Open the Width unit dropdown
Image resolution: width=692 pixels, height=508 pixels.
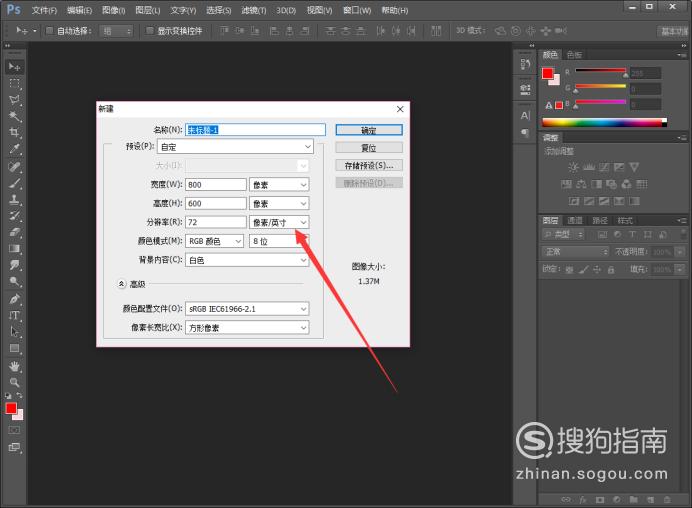279,184
